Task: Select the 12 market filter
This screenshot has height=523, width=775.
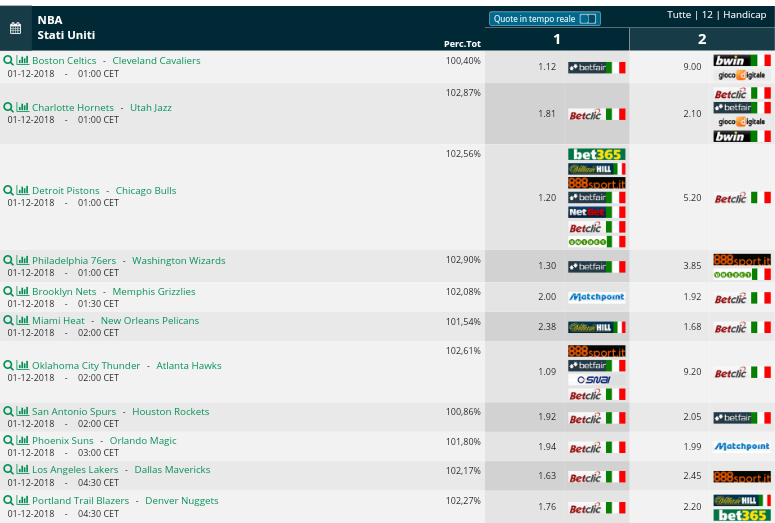Action: click(707, 15)
